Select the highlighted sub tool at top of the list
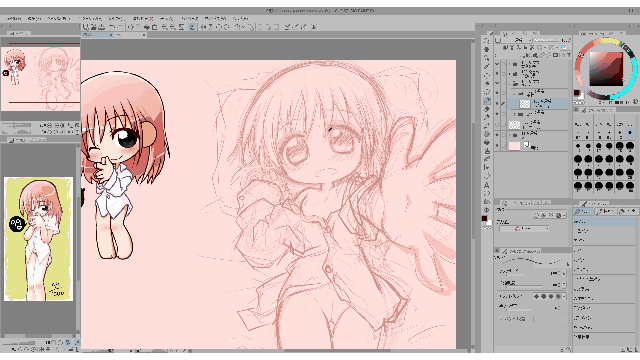This screenshot has width=640, height=360. click(604, 222)
